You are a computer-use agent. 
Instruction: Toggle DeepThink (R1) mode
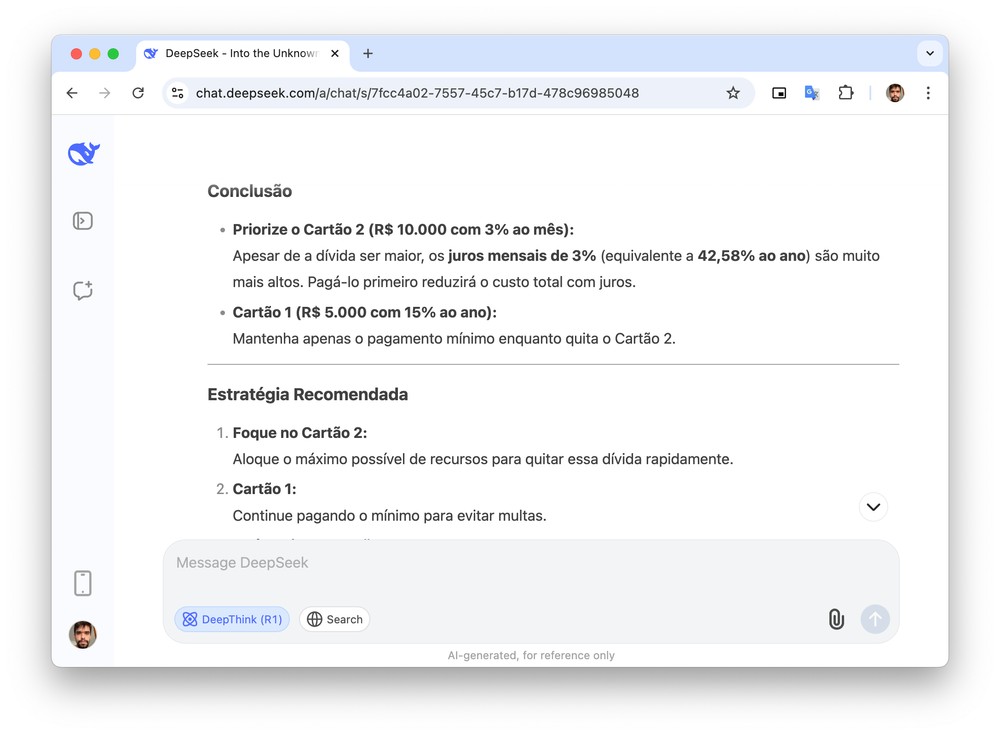tap(232, 619)
